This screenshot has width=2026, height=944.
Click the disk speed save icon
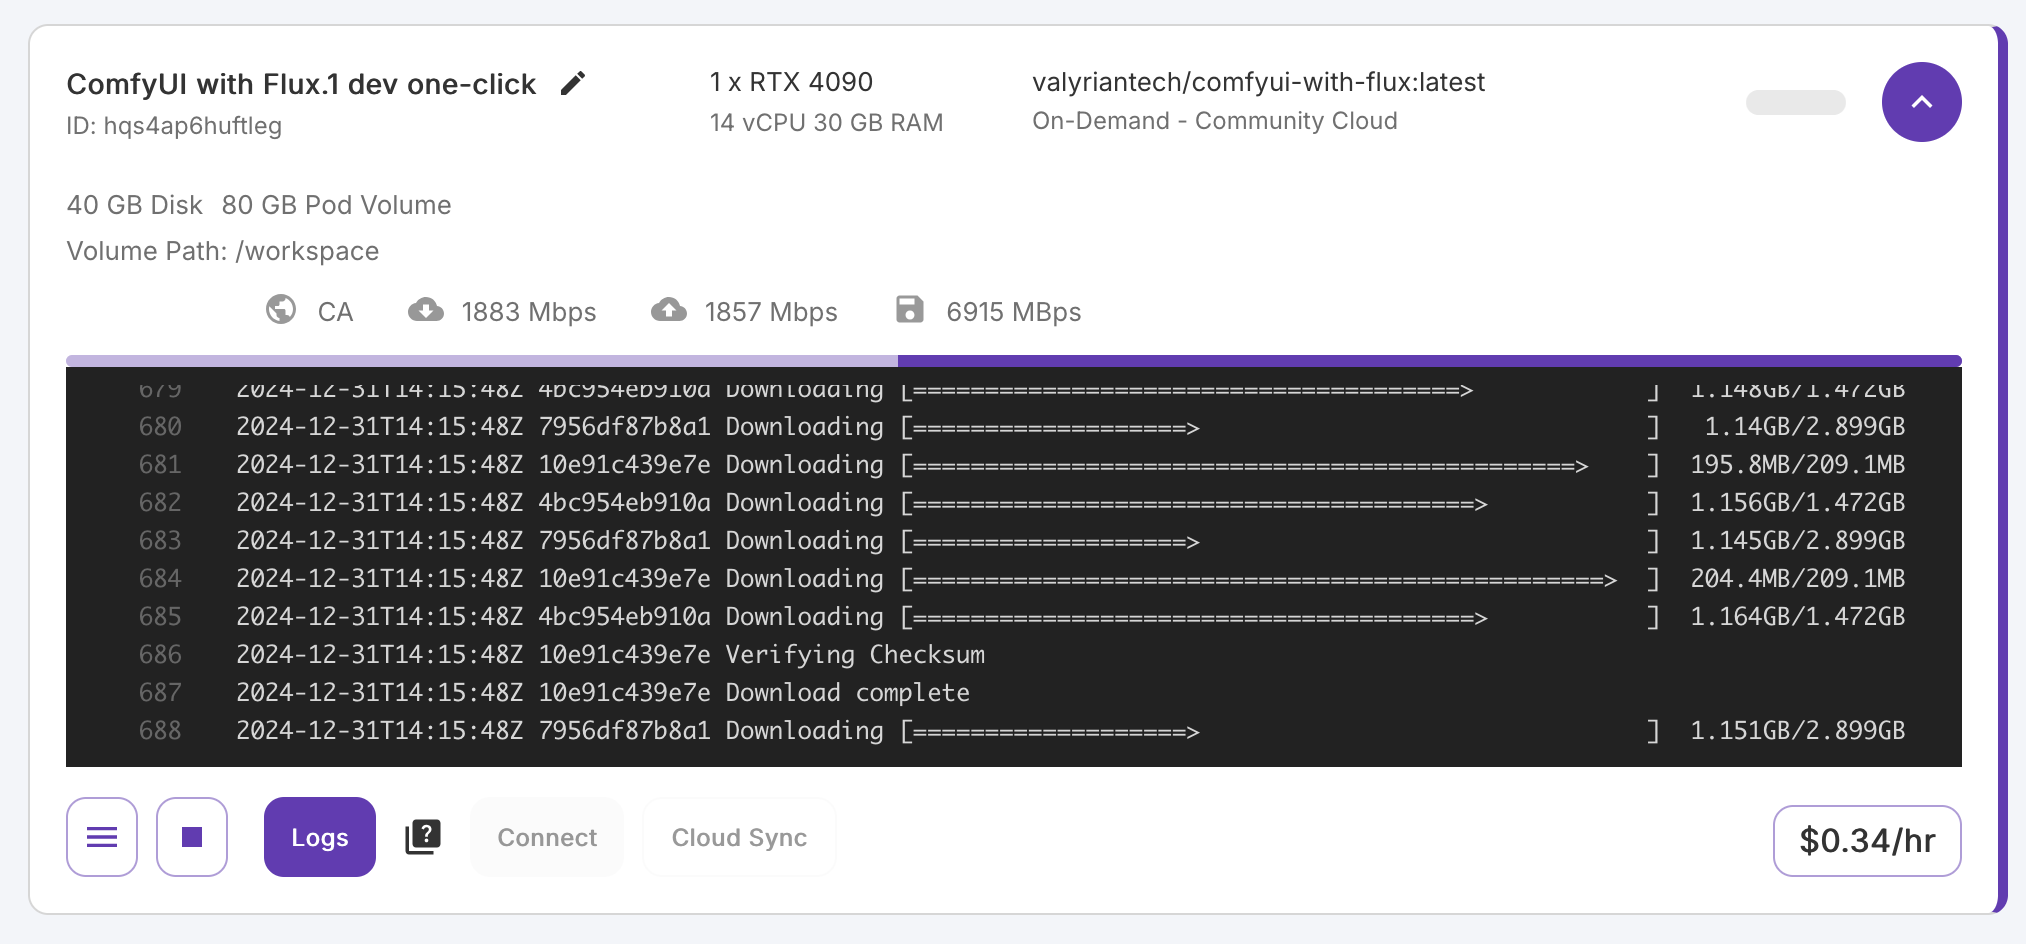(x=909, y=310)
